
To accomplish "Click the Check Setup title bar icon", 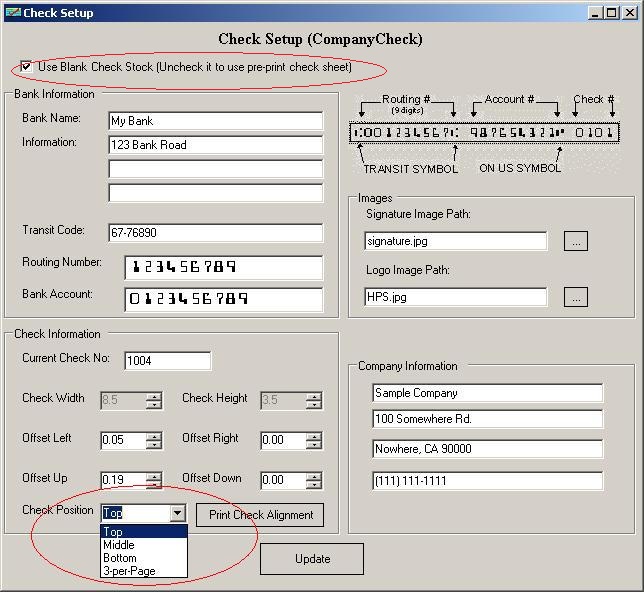I will 12,12.
